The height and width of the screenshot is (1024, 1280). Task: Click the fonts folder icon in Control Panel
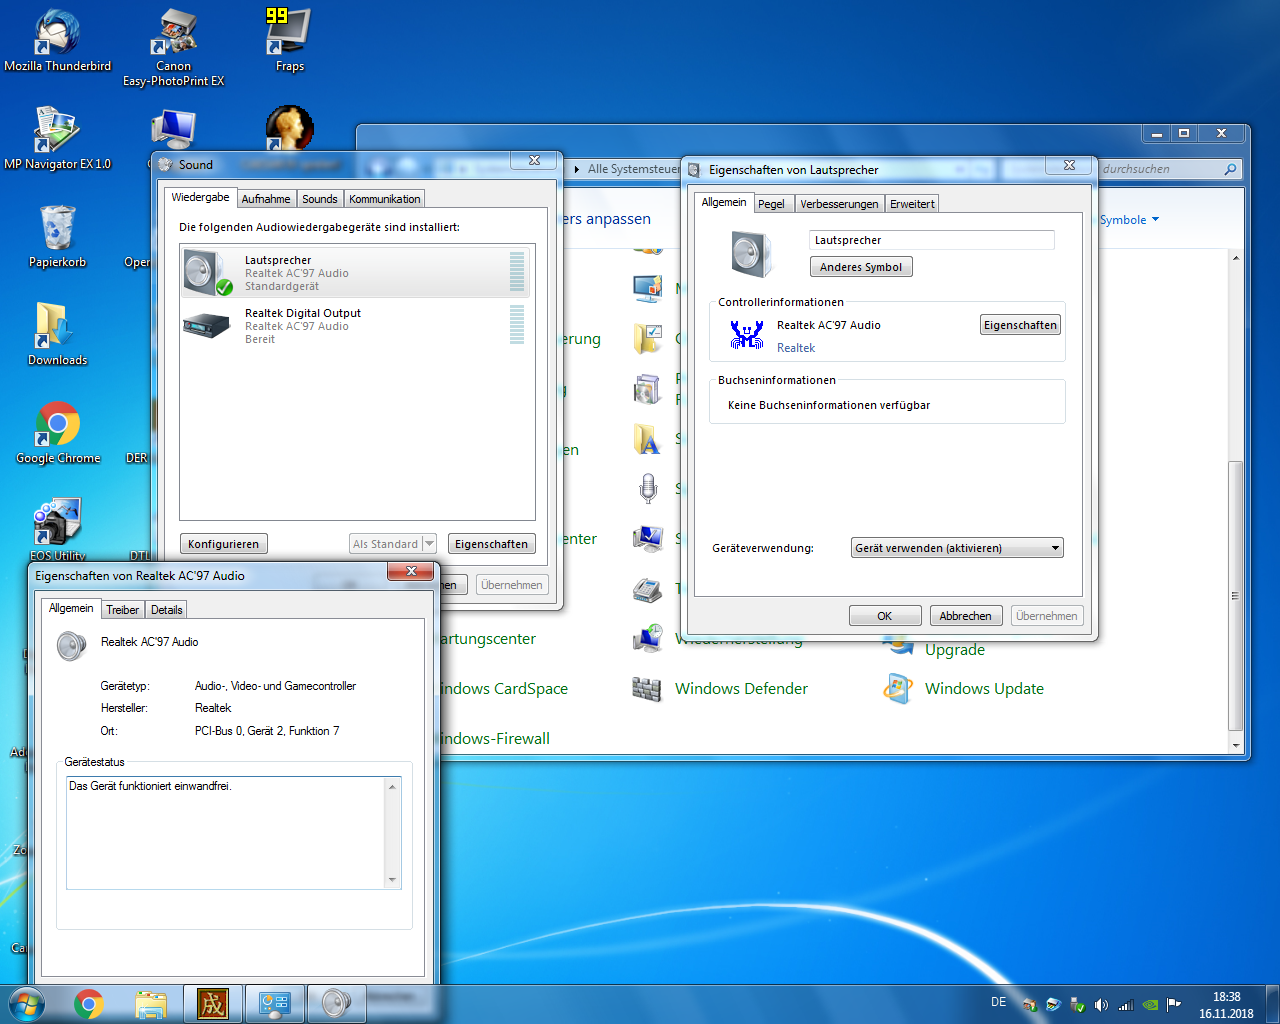click(647, 439)
